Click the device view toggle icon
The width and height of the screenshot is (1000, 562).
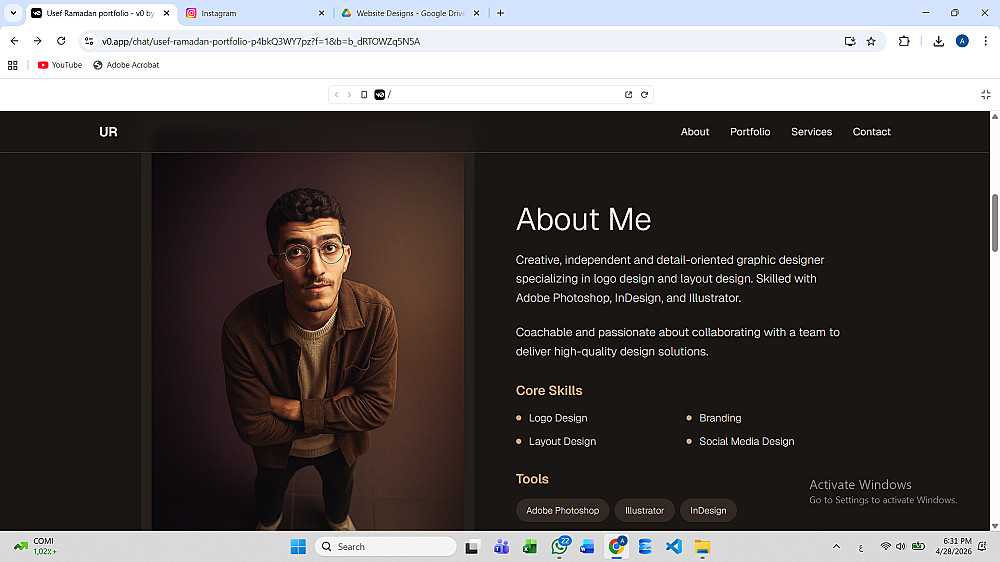point(364,94)
